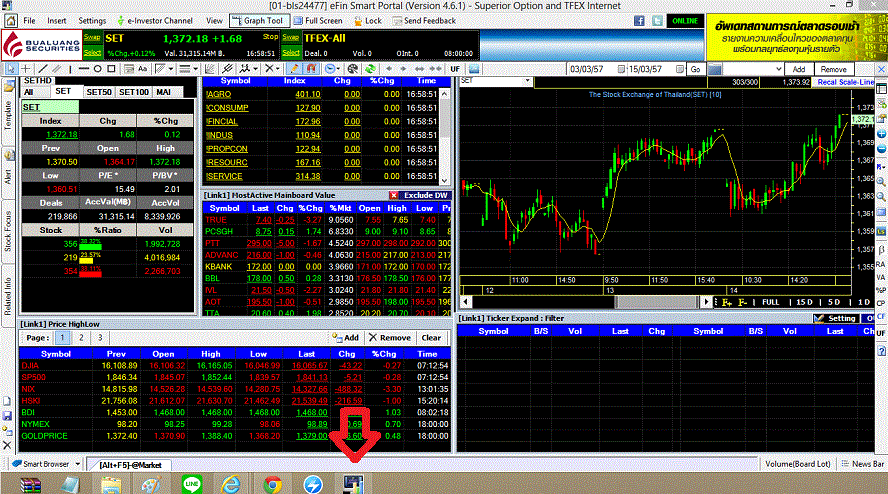Viewport: 888px width, 494px height.
Task: Open the start date 03/03/57 calendar picker
Action: 622,69
